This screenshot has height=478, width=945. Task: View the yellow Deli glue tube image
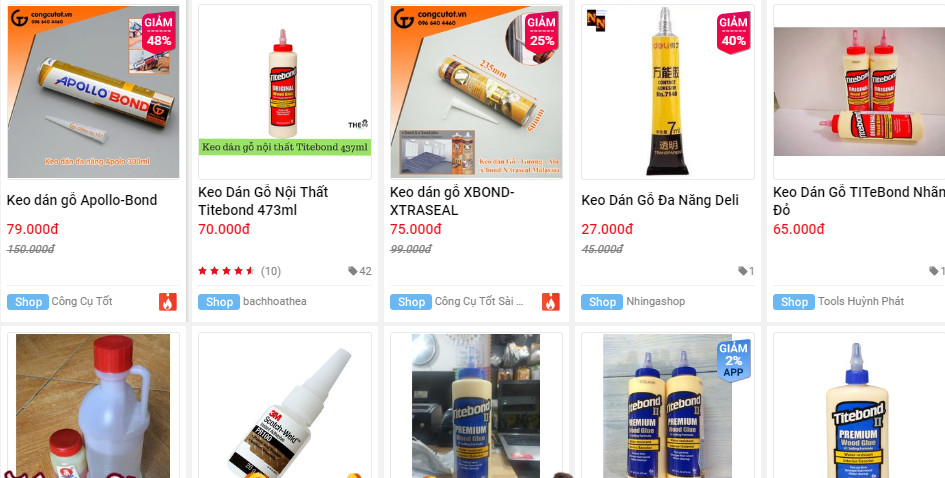(668, 92)
